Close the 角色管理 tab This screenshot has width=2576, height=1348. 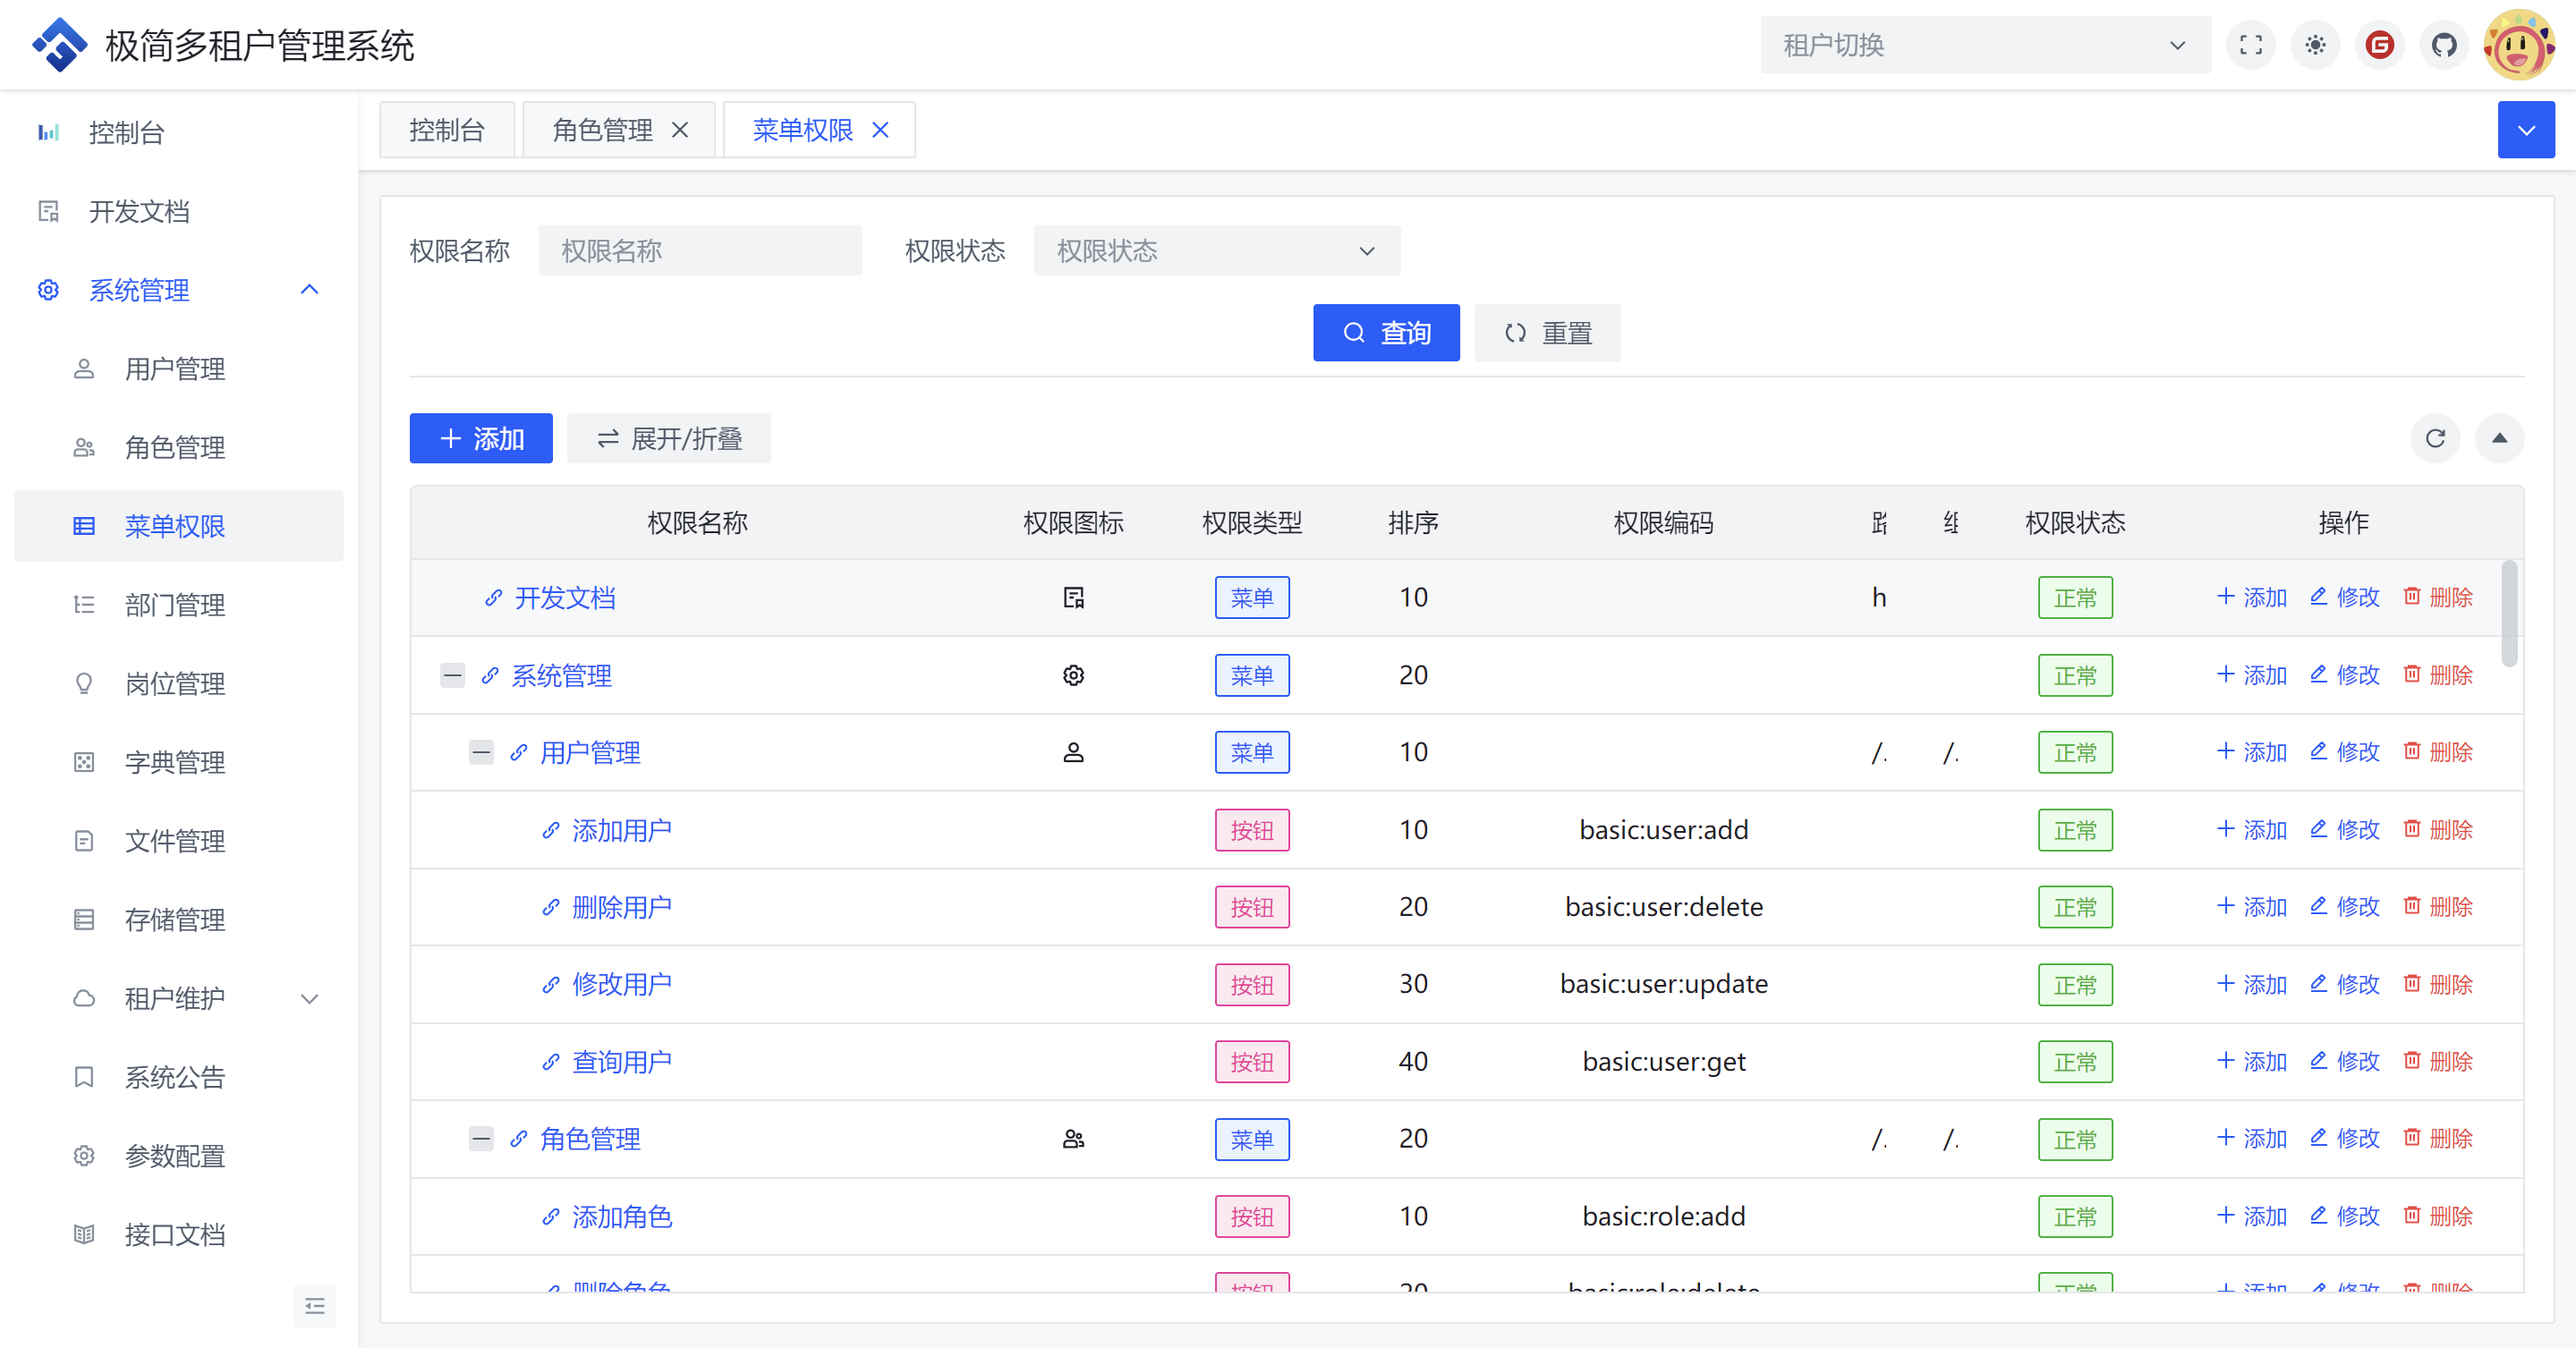click(x=680, y=130)
